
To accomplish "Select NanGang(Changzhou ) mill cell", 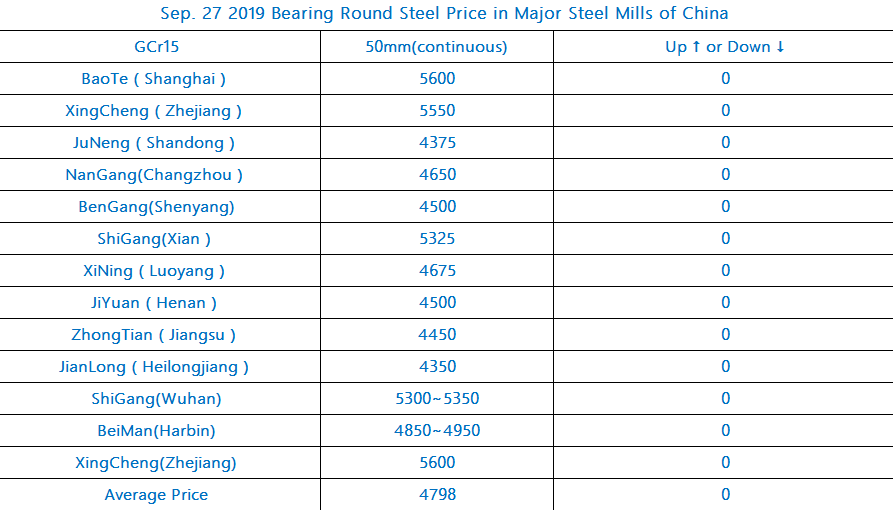I will [154, 175].
